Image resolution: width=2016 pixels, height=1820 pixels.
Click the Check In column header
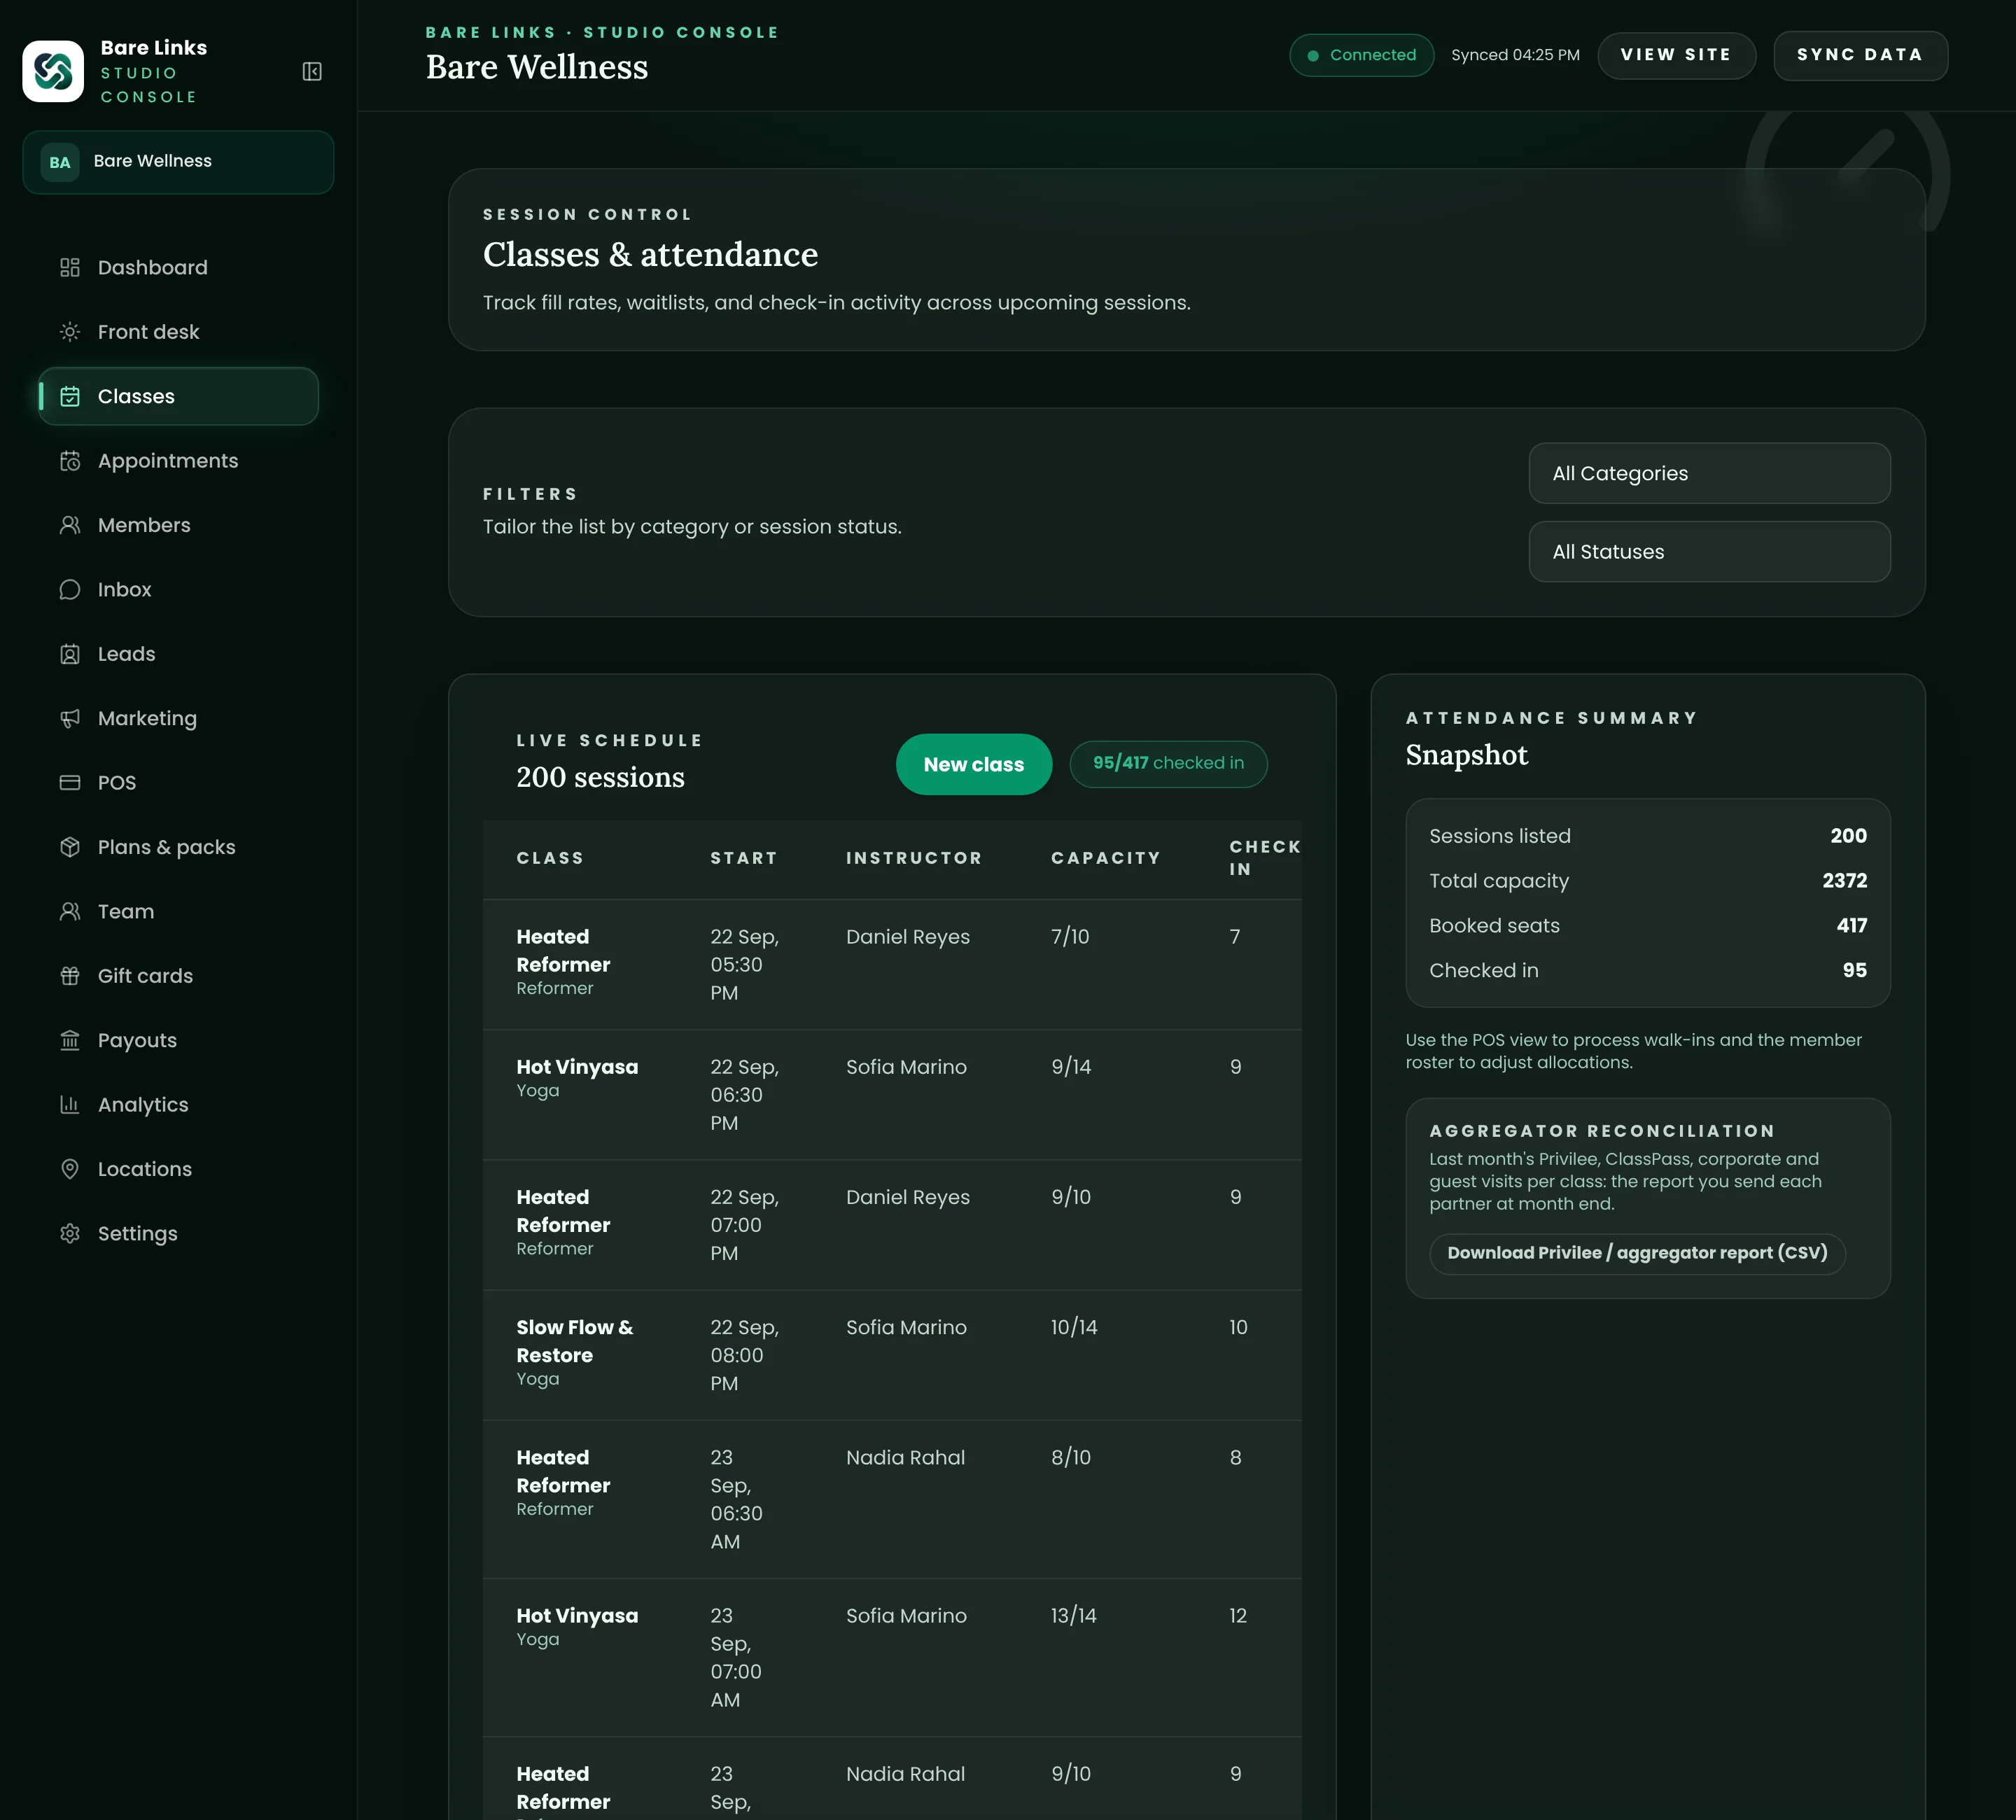[x=1264, y=858]
